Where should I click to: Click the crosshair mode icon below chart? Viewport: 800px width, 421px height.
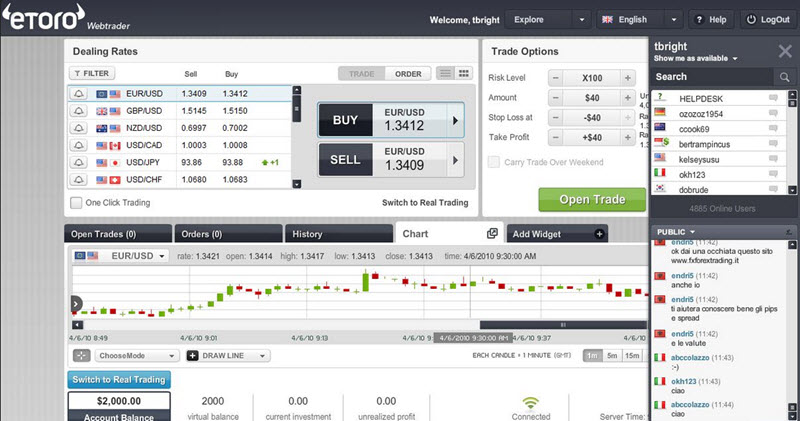[81, 356]
